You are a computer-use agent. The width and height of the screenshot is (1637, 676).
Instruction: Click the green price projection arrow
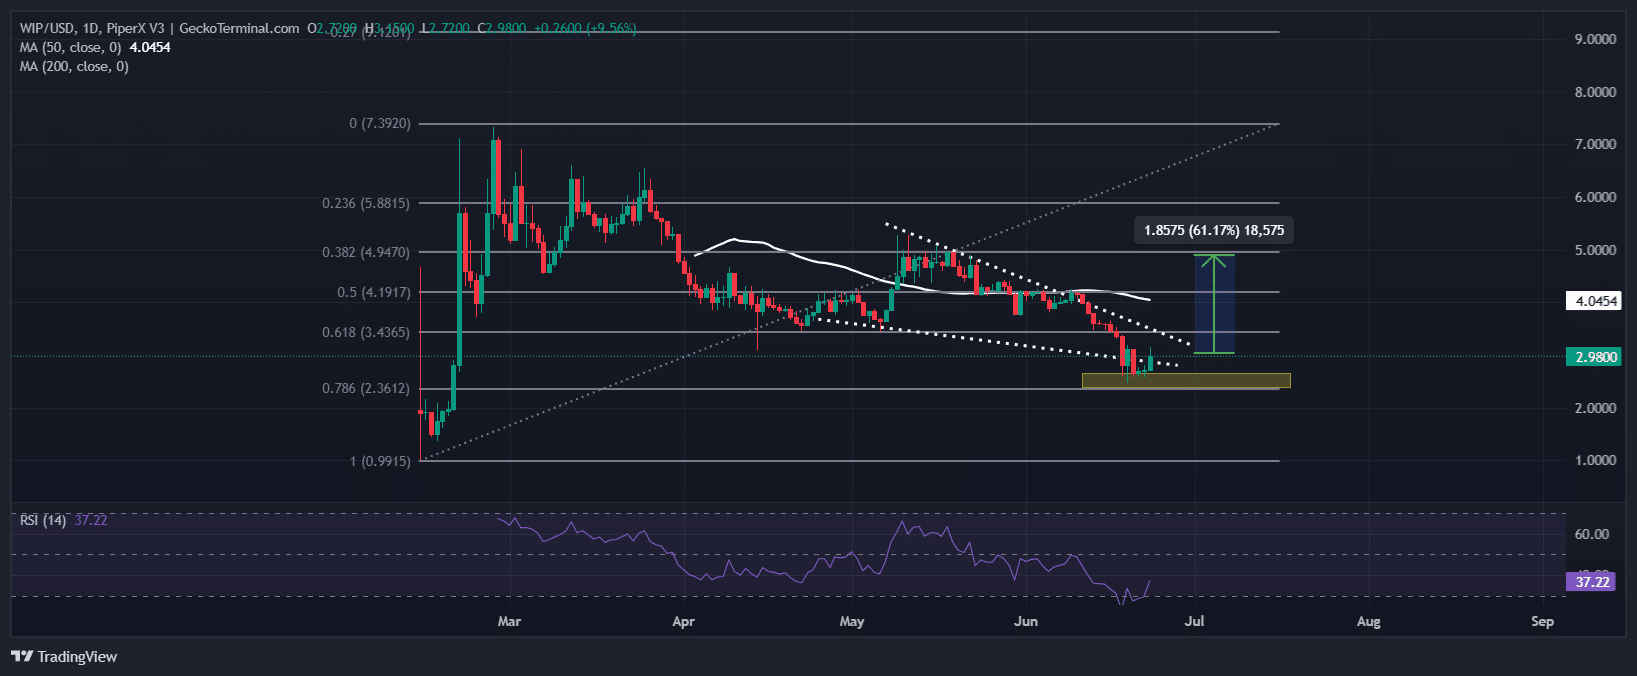1213,304
